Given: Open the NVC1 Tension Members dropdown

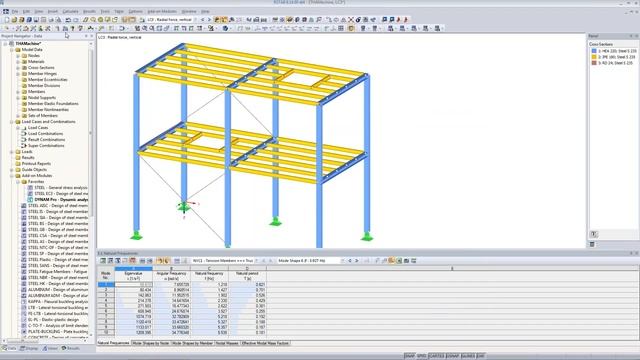Looking at the screenshot, I should click(x=256, y=260).
